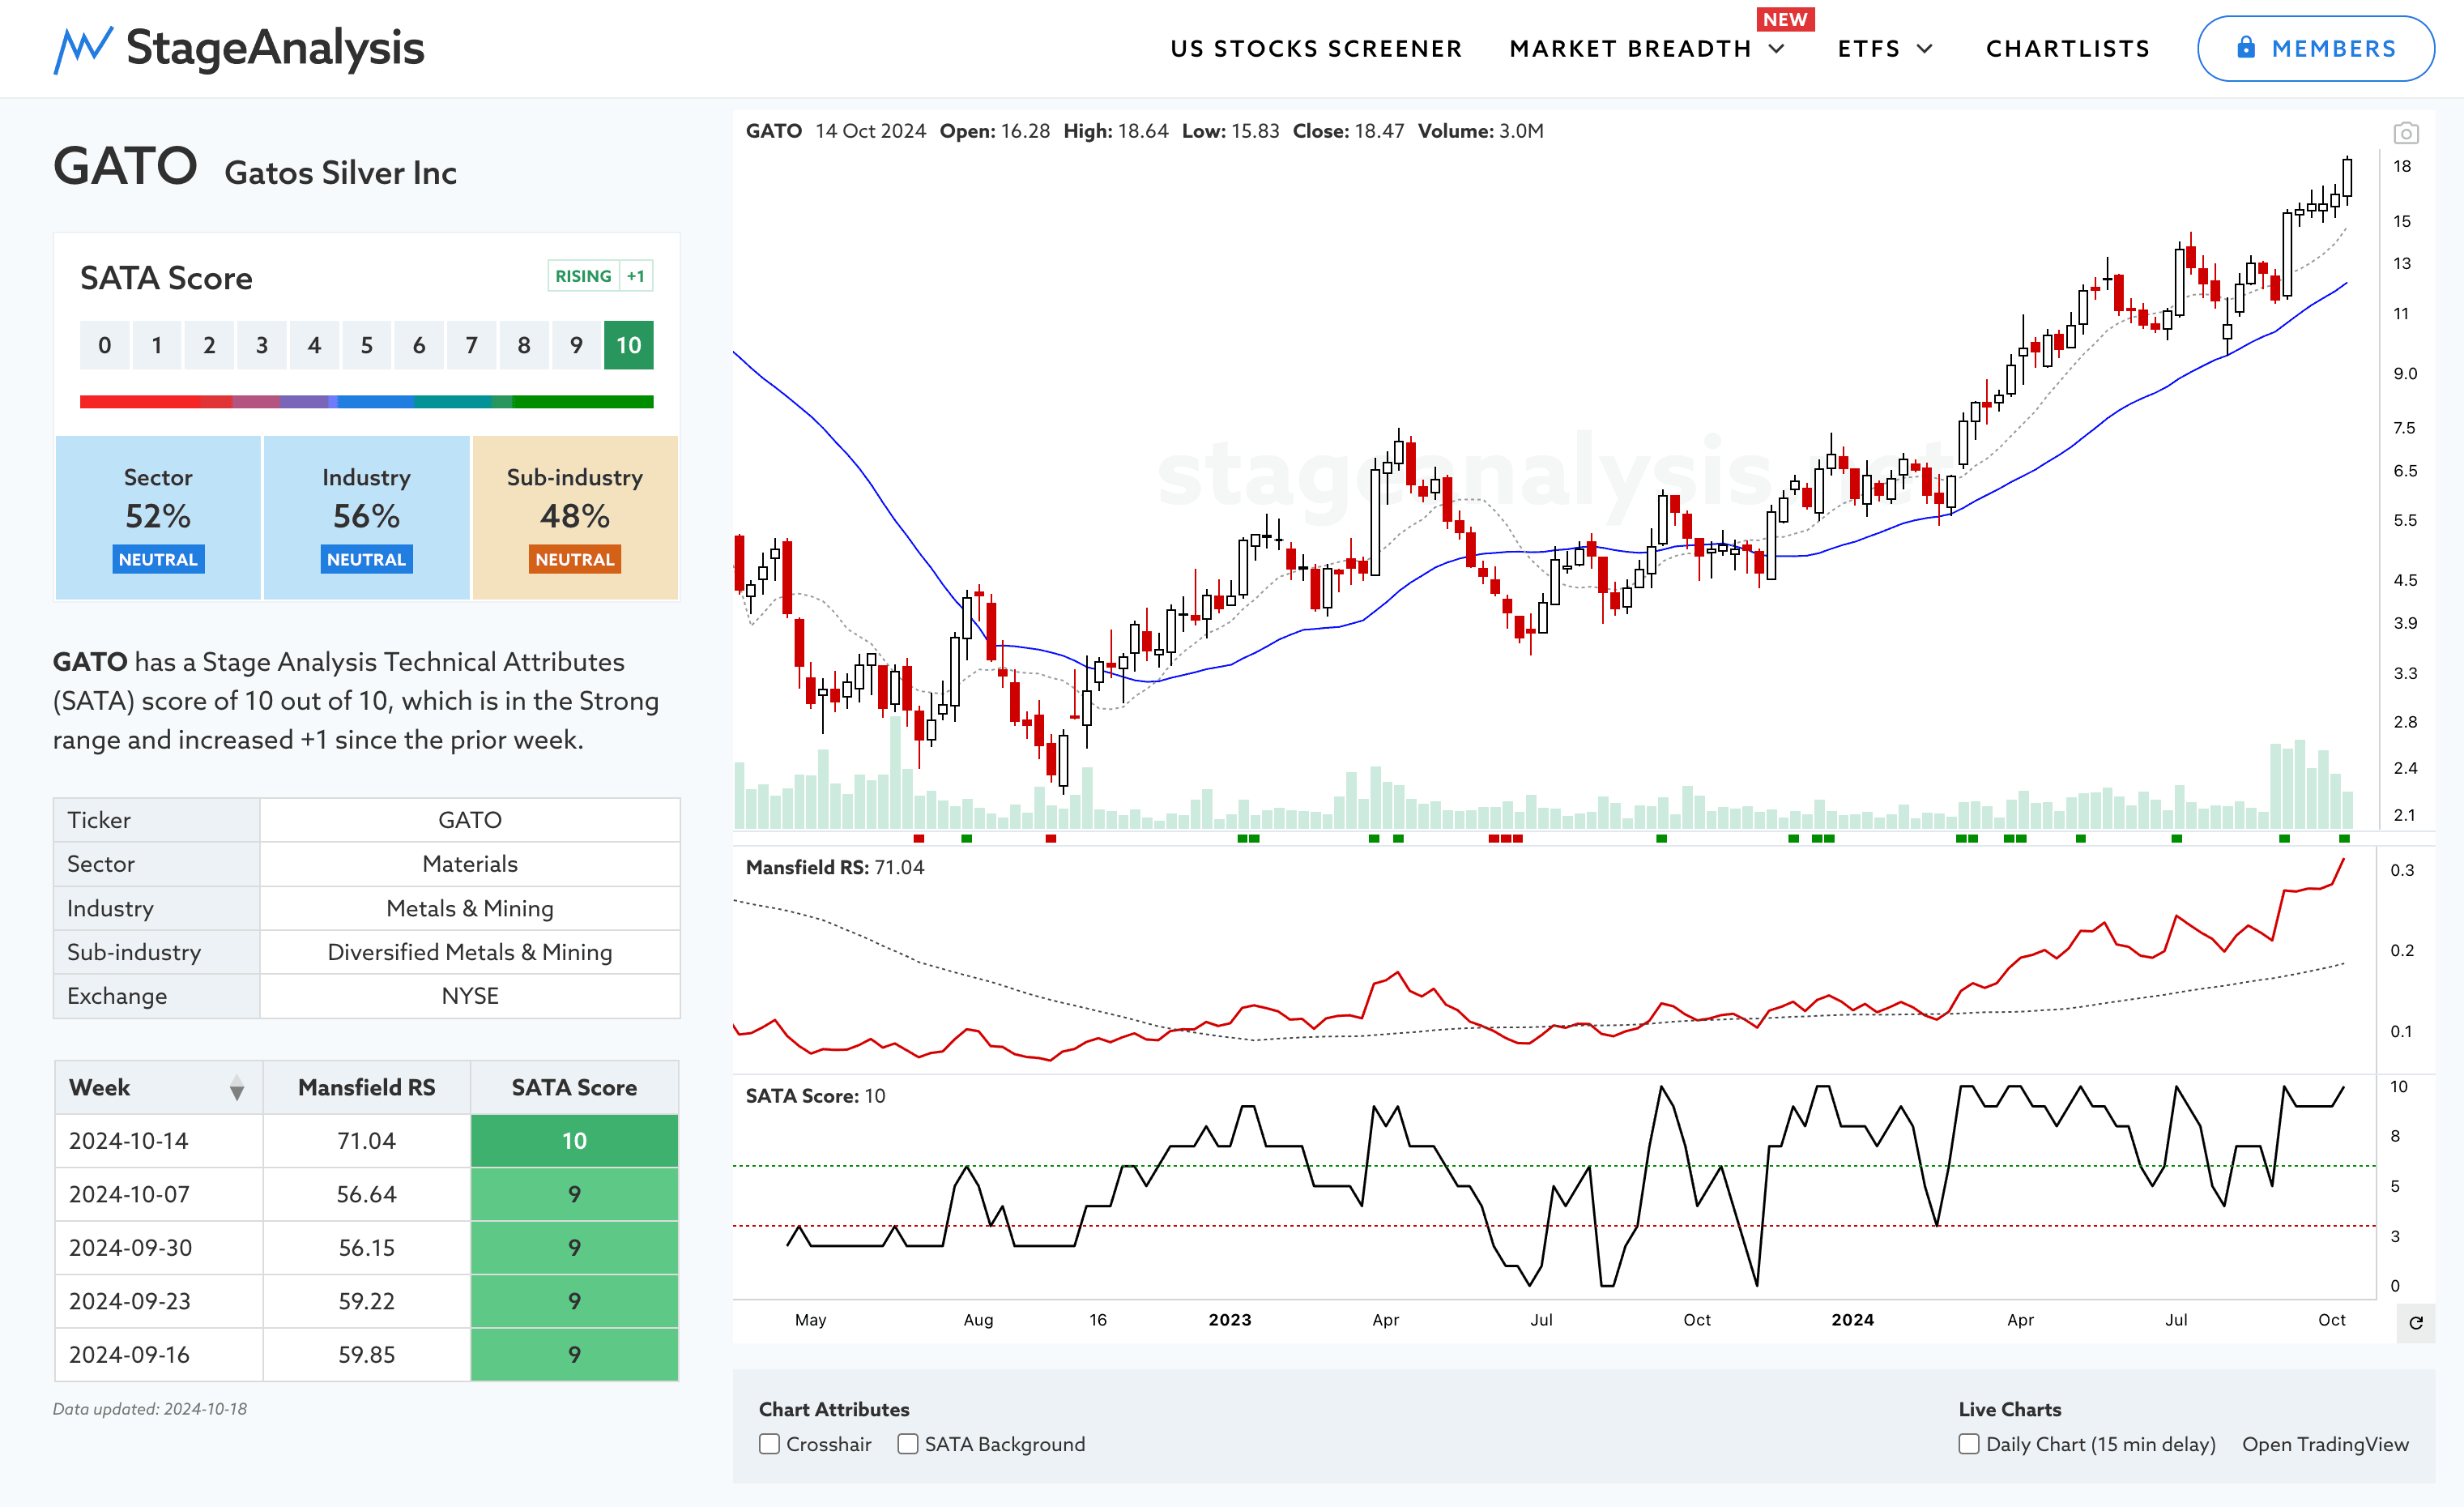The height and width of the screenshot is (1507, 2464).
Task: Click the Volume: 3.0M chart readout
Action: point(1480,131)
